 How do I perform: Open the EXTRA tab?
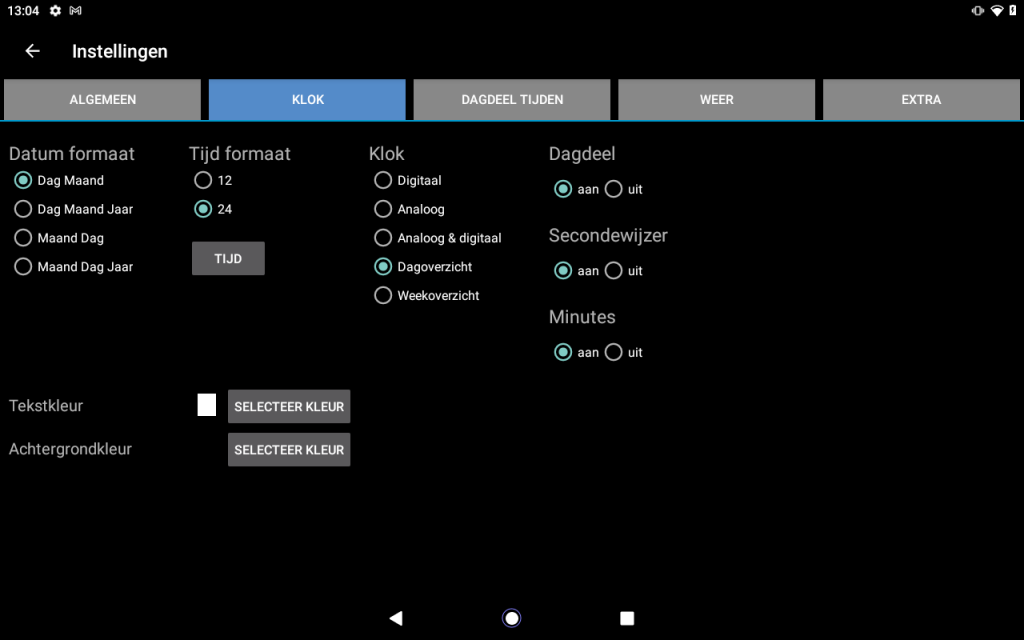tap(921, 100)
